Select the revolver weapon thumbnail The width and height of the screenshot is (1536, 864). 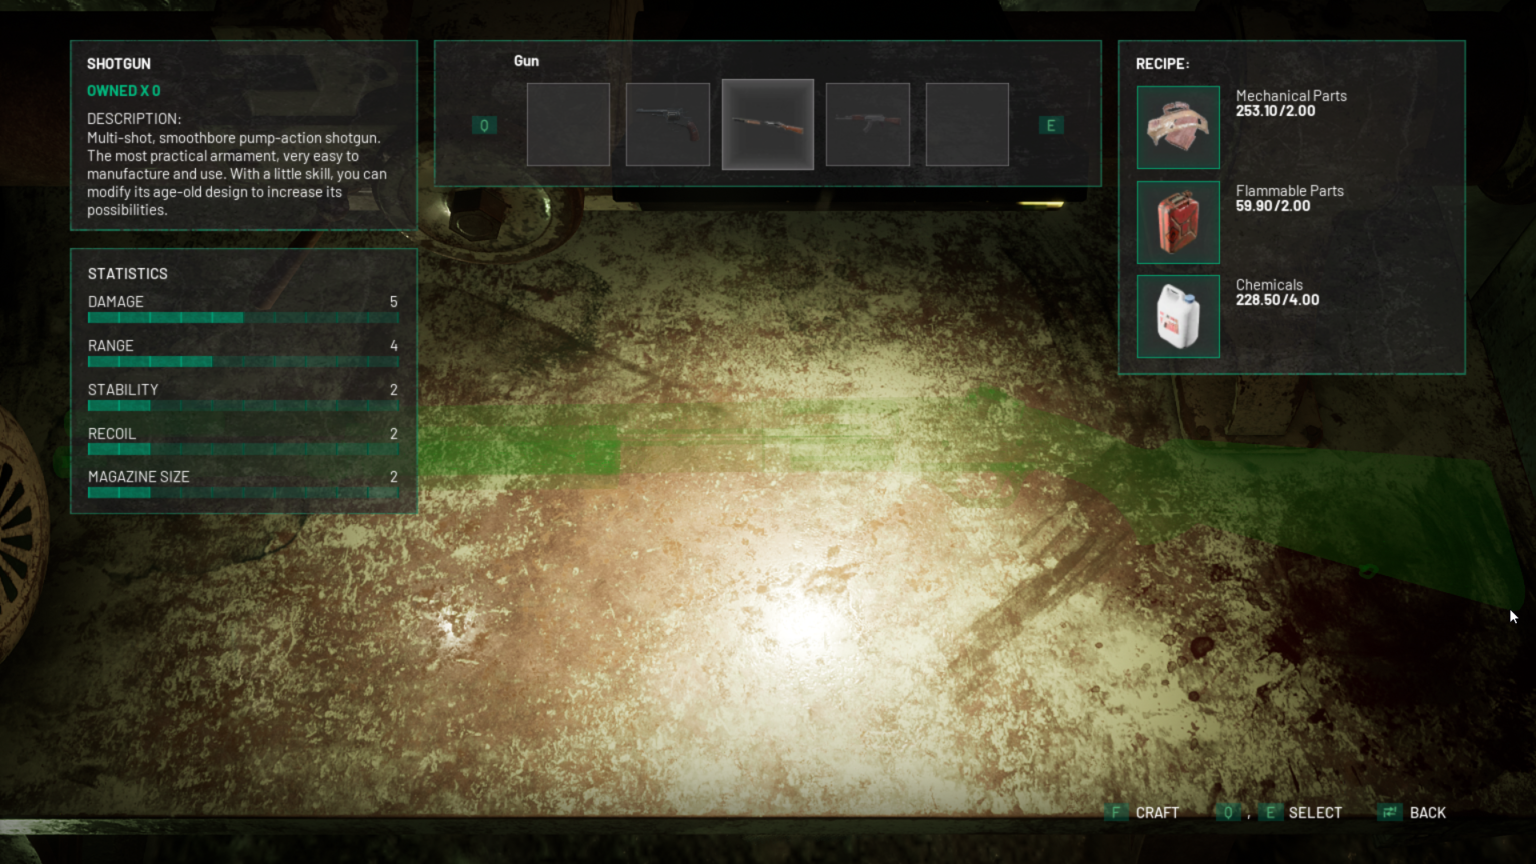coord(667,124)
